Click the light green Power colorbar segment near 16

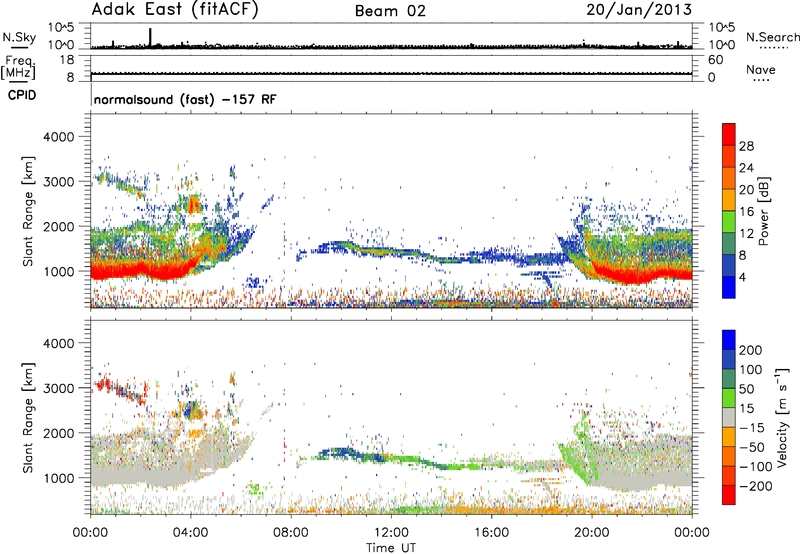729,222
